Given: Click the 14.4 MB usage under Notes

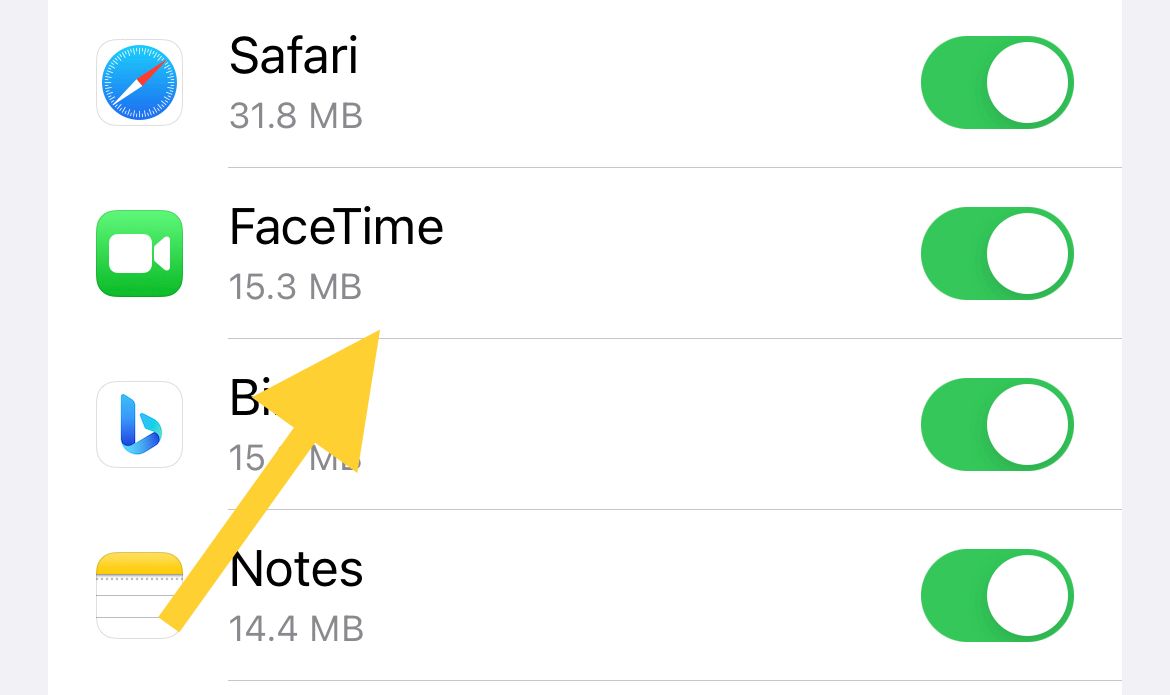Looking at the screenshot, I should 295,629.
